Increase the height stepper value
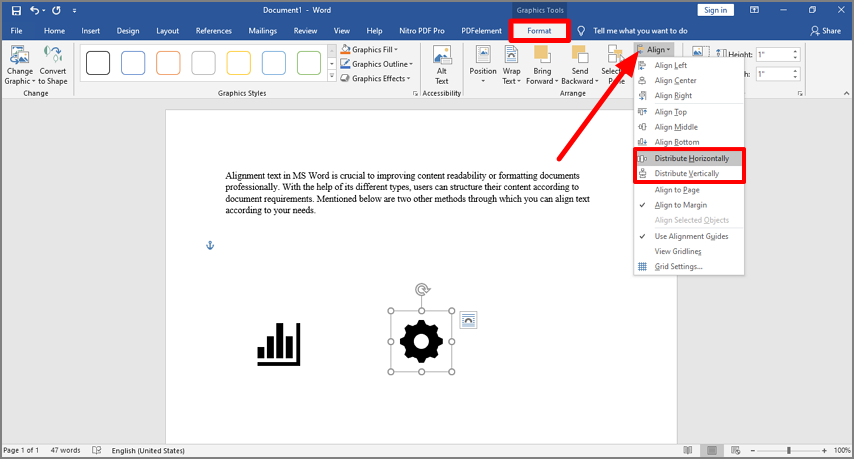 click(796, 52)
